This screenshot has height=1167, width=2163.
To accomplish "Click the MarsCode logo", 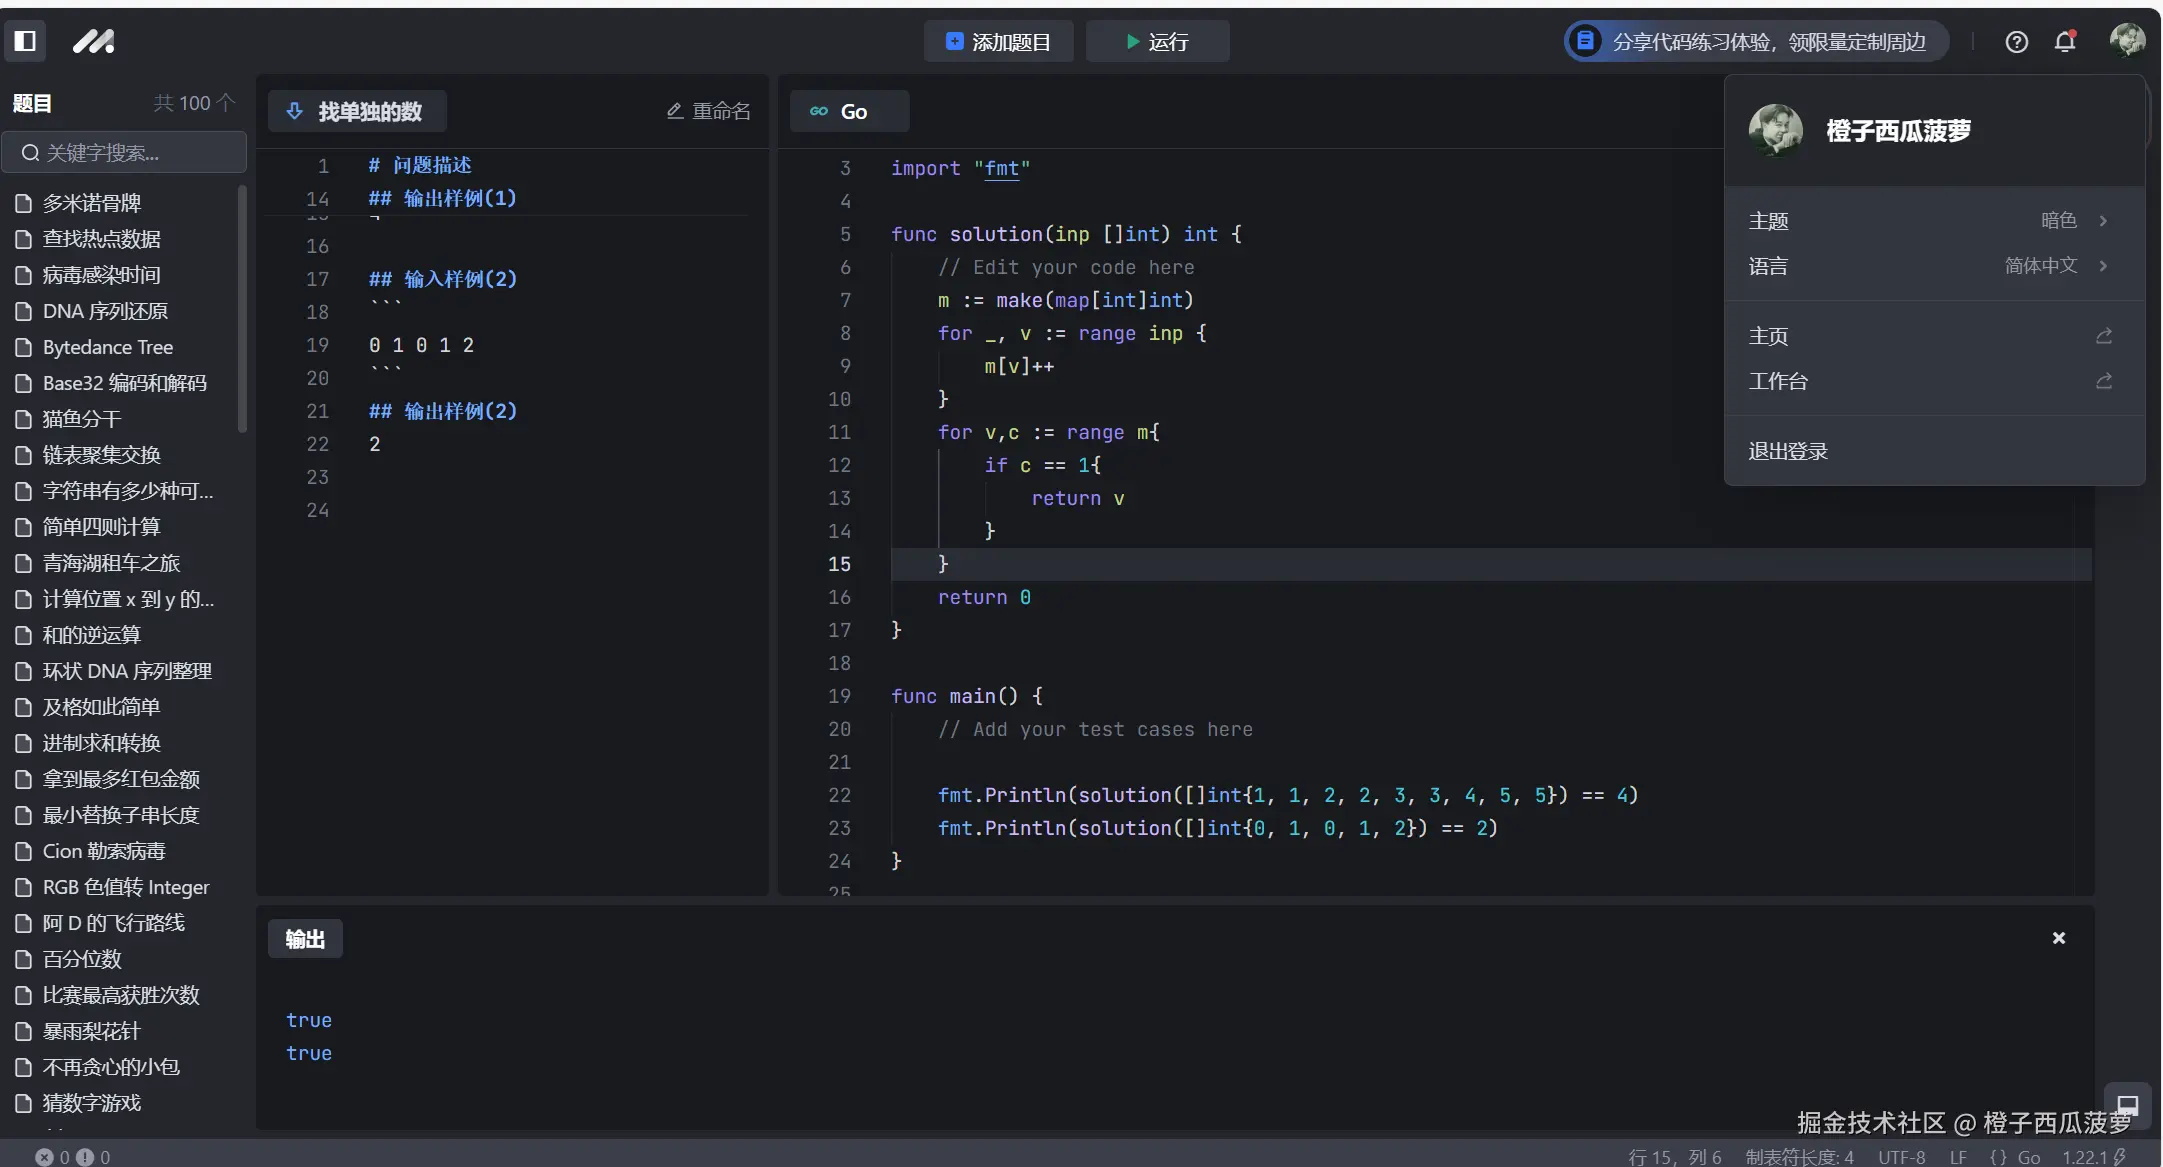I will 93,41.
